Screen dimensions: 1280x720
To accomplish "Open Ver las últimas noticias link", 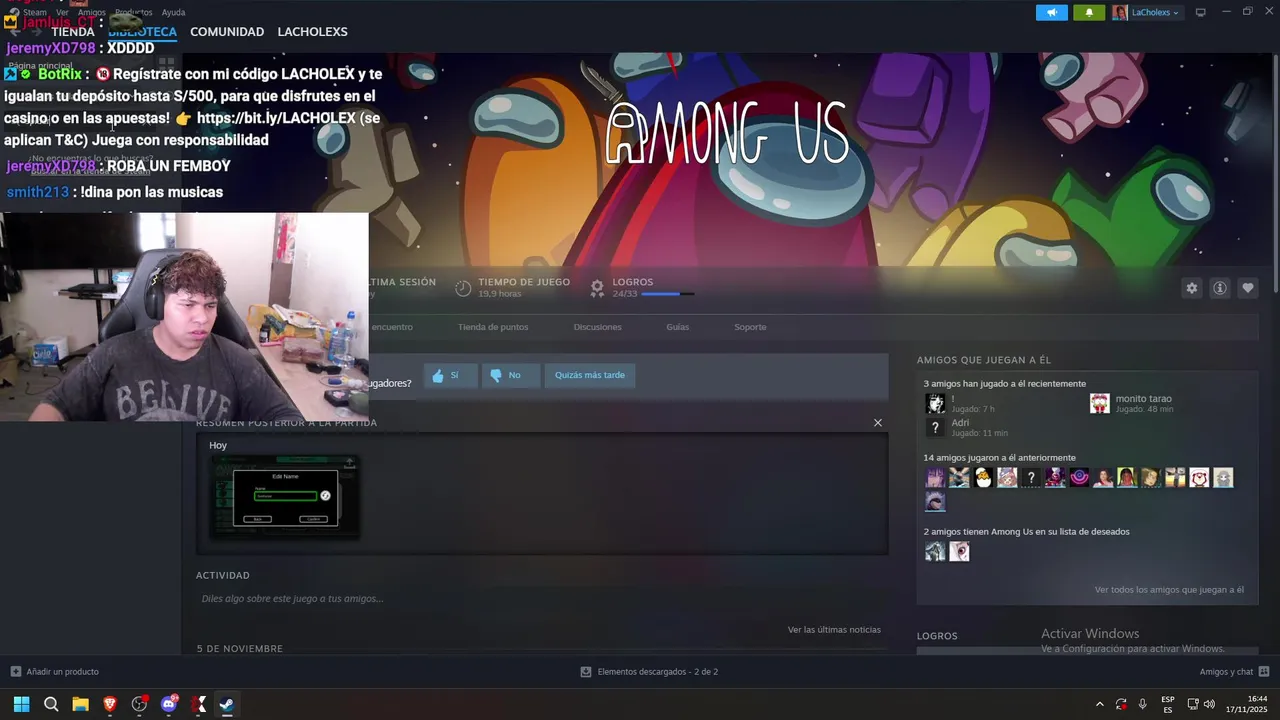I will point(834,629).
